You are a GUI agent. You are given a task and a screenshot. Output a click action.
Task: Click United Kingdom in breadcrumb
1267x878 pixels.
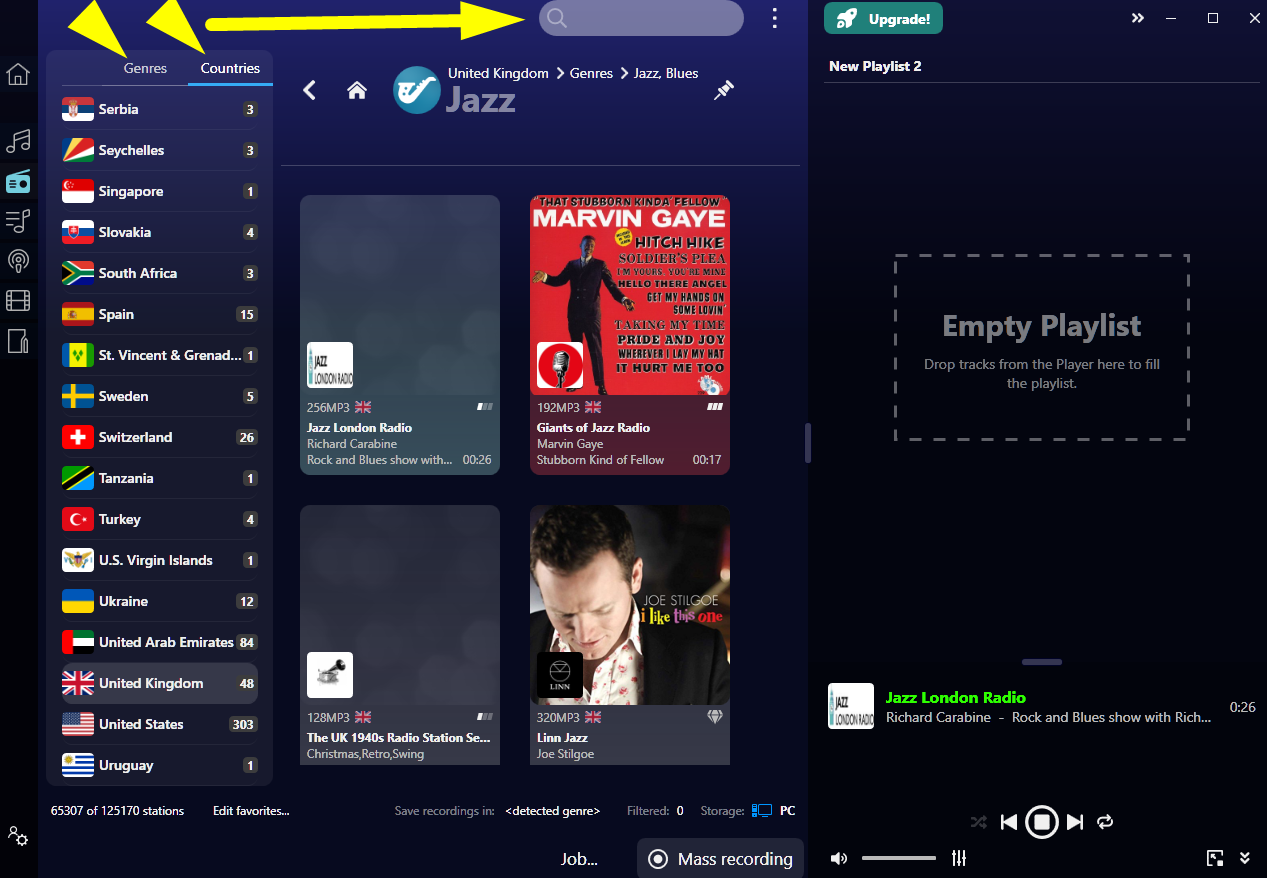[498, 73]
